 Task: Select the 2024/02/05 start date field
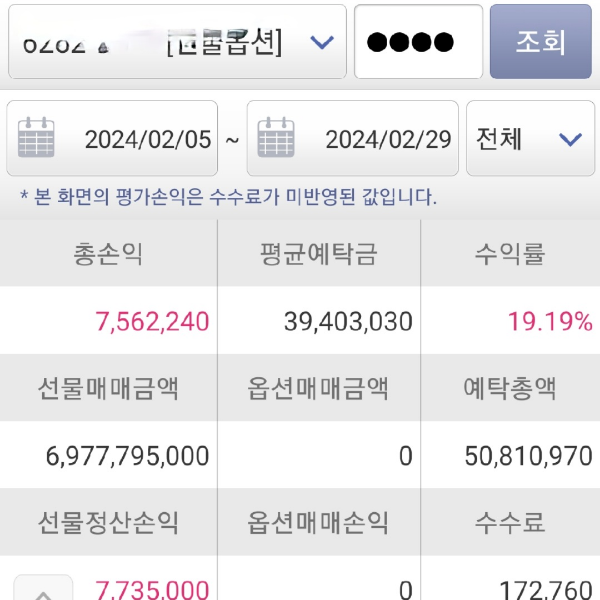point(147,139)
